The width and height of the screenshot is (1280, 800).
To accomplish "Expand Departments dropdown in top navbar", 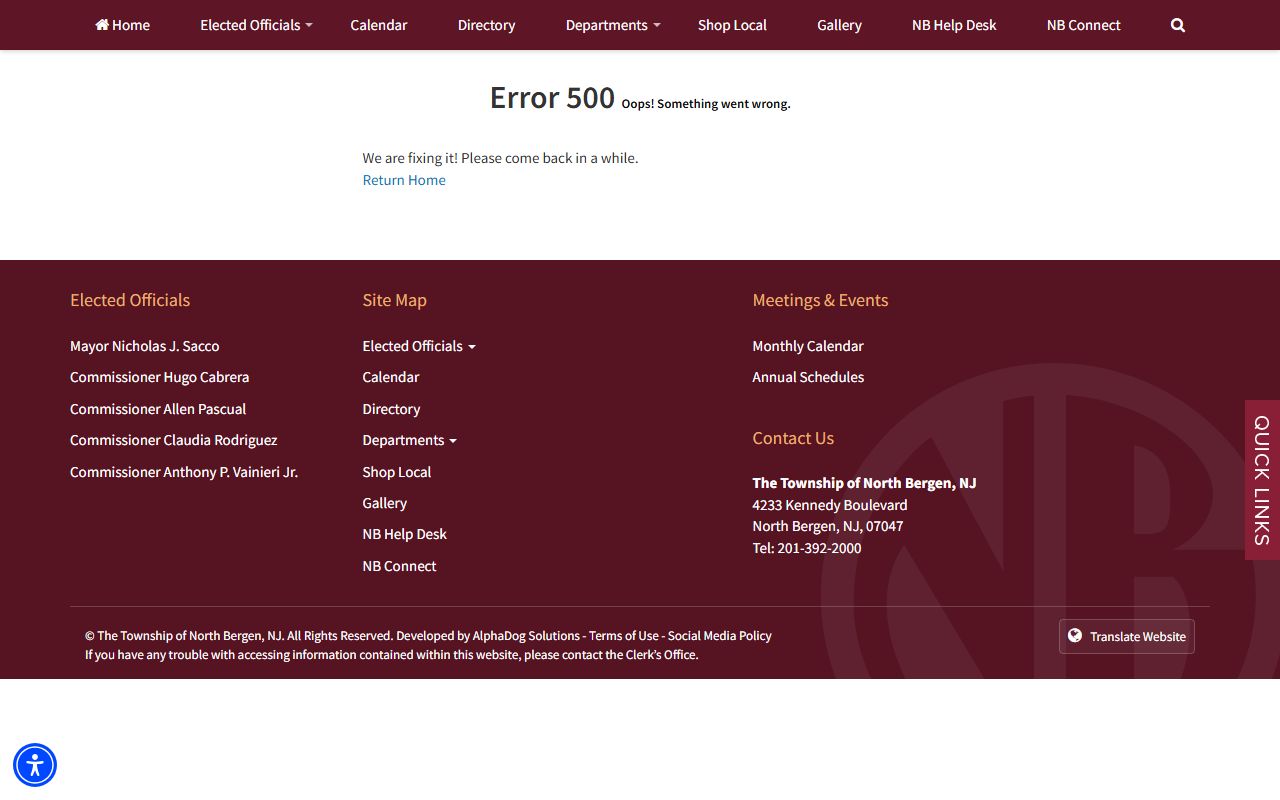I will (x=612, y=25).
